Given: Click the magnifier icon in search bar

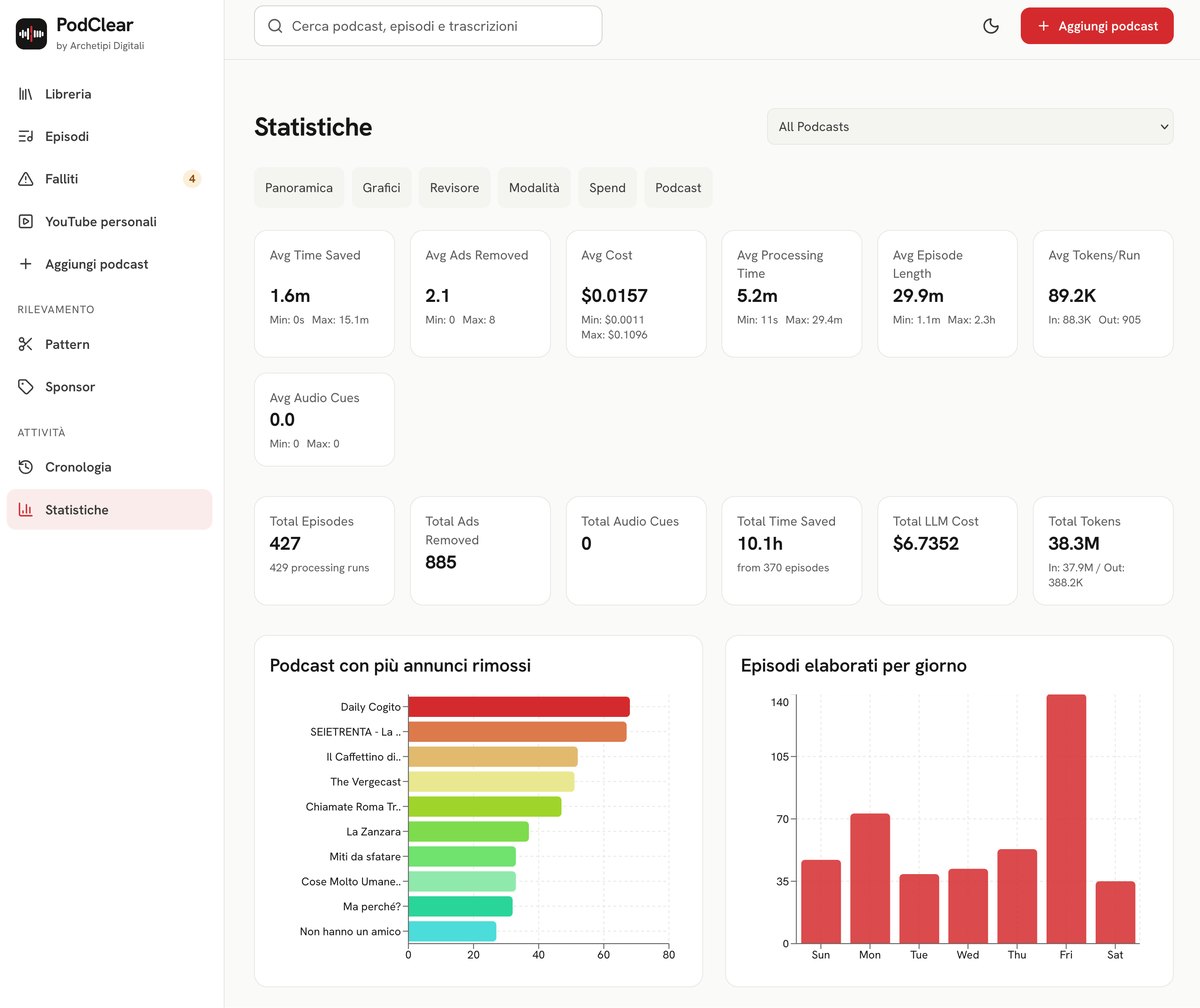Looking at the screenshot, I should (x=275, y=27).
